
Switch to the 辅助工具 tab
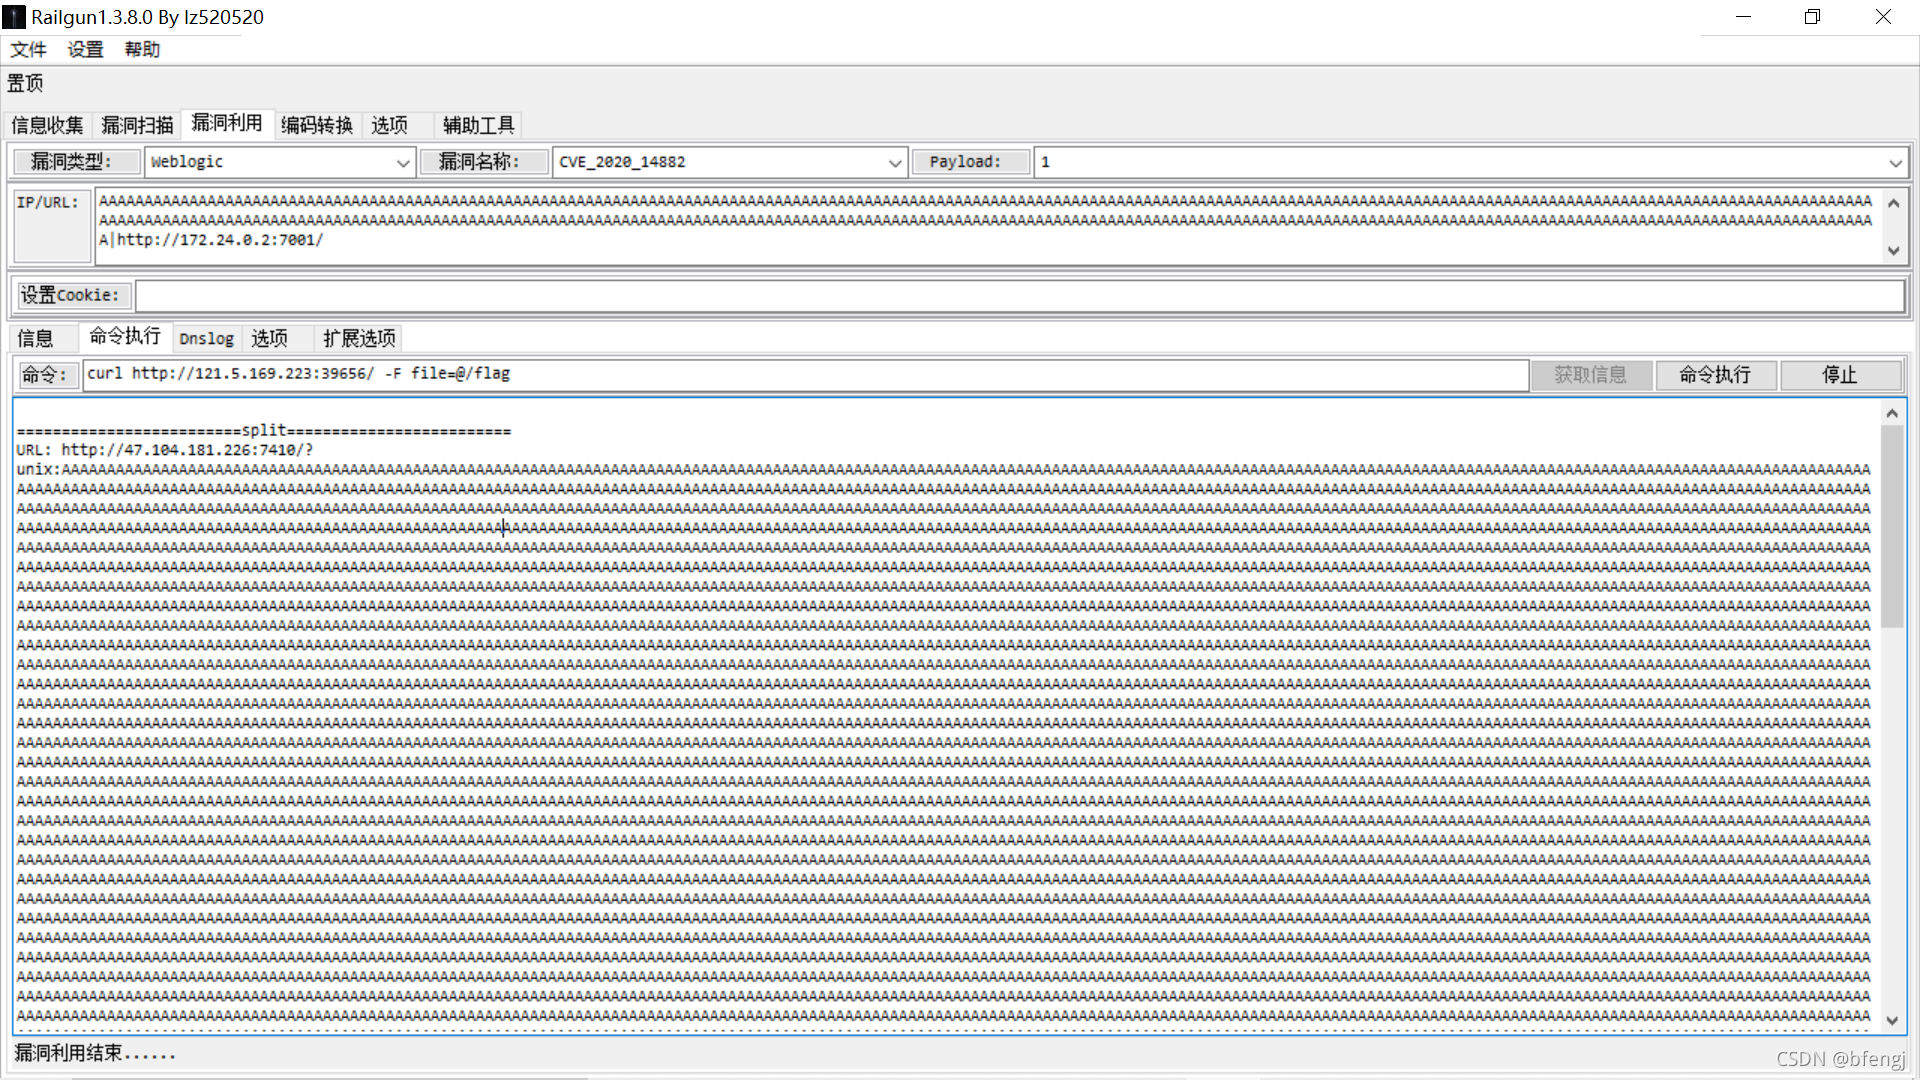pos(479,125)
